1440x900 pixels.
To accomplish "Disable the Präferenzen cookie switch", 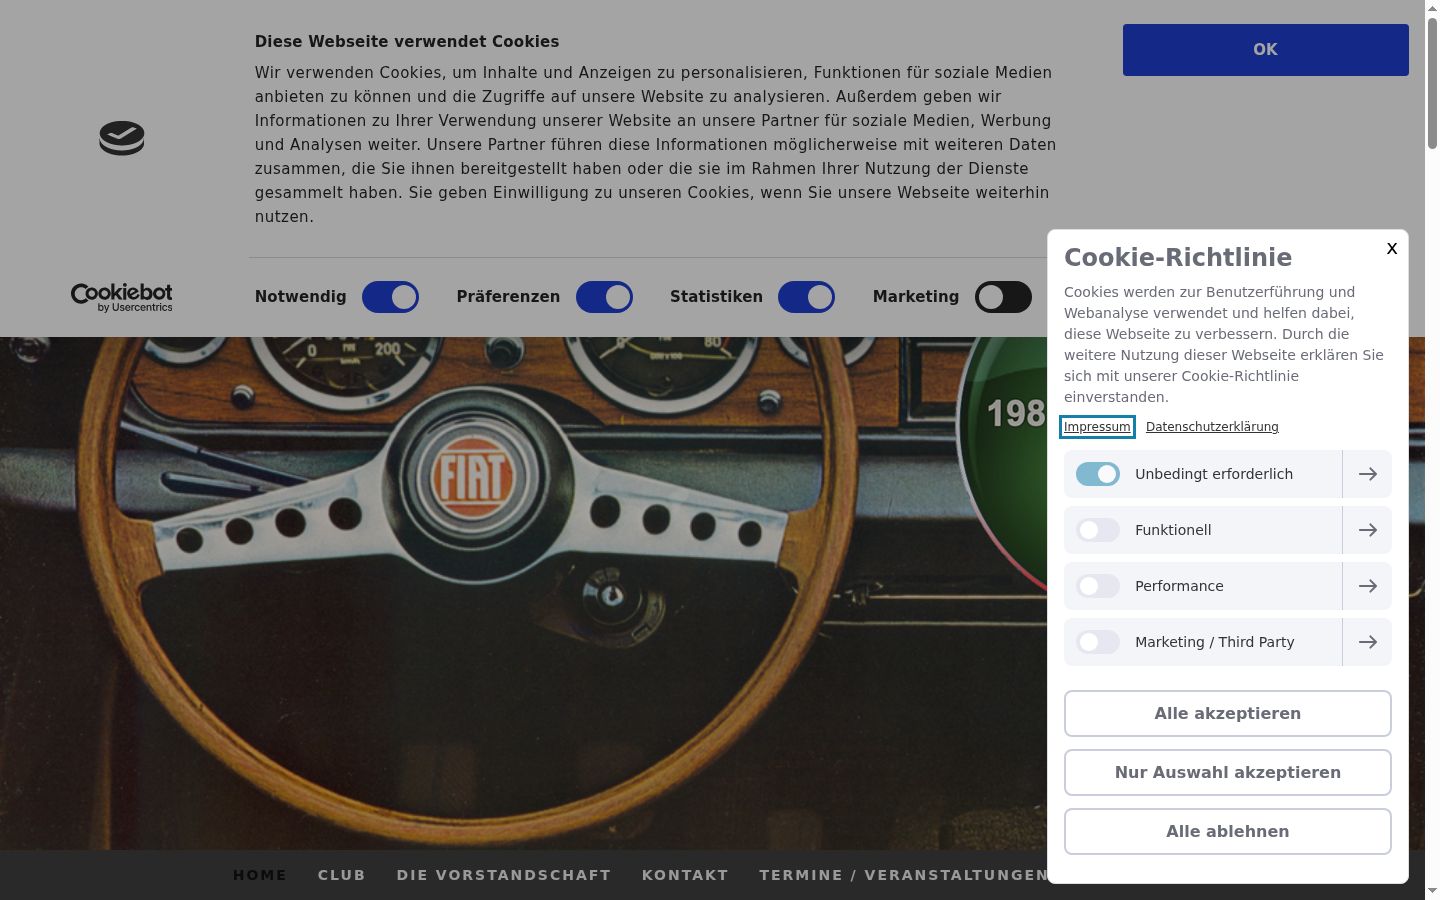I will pyautogui.click(x=604, y=297).
